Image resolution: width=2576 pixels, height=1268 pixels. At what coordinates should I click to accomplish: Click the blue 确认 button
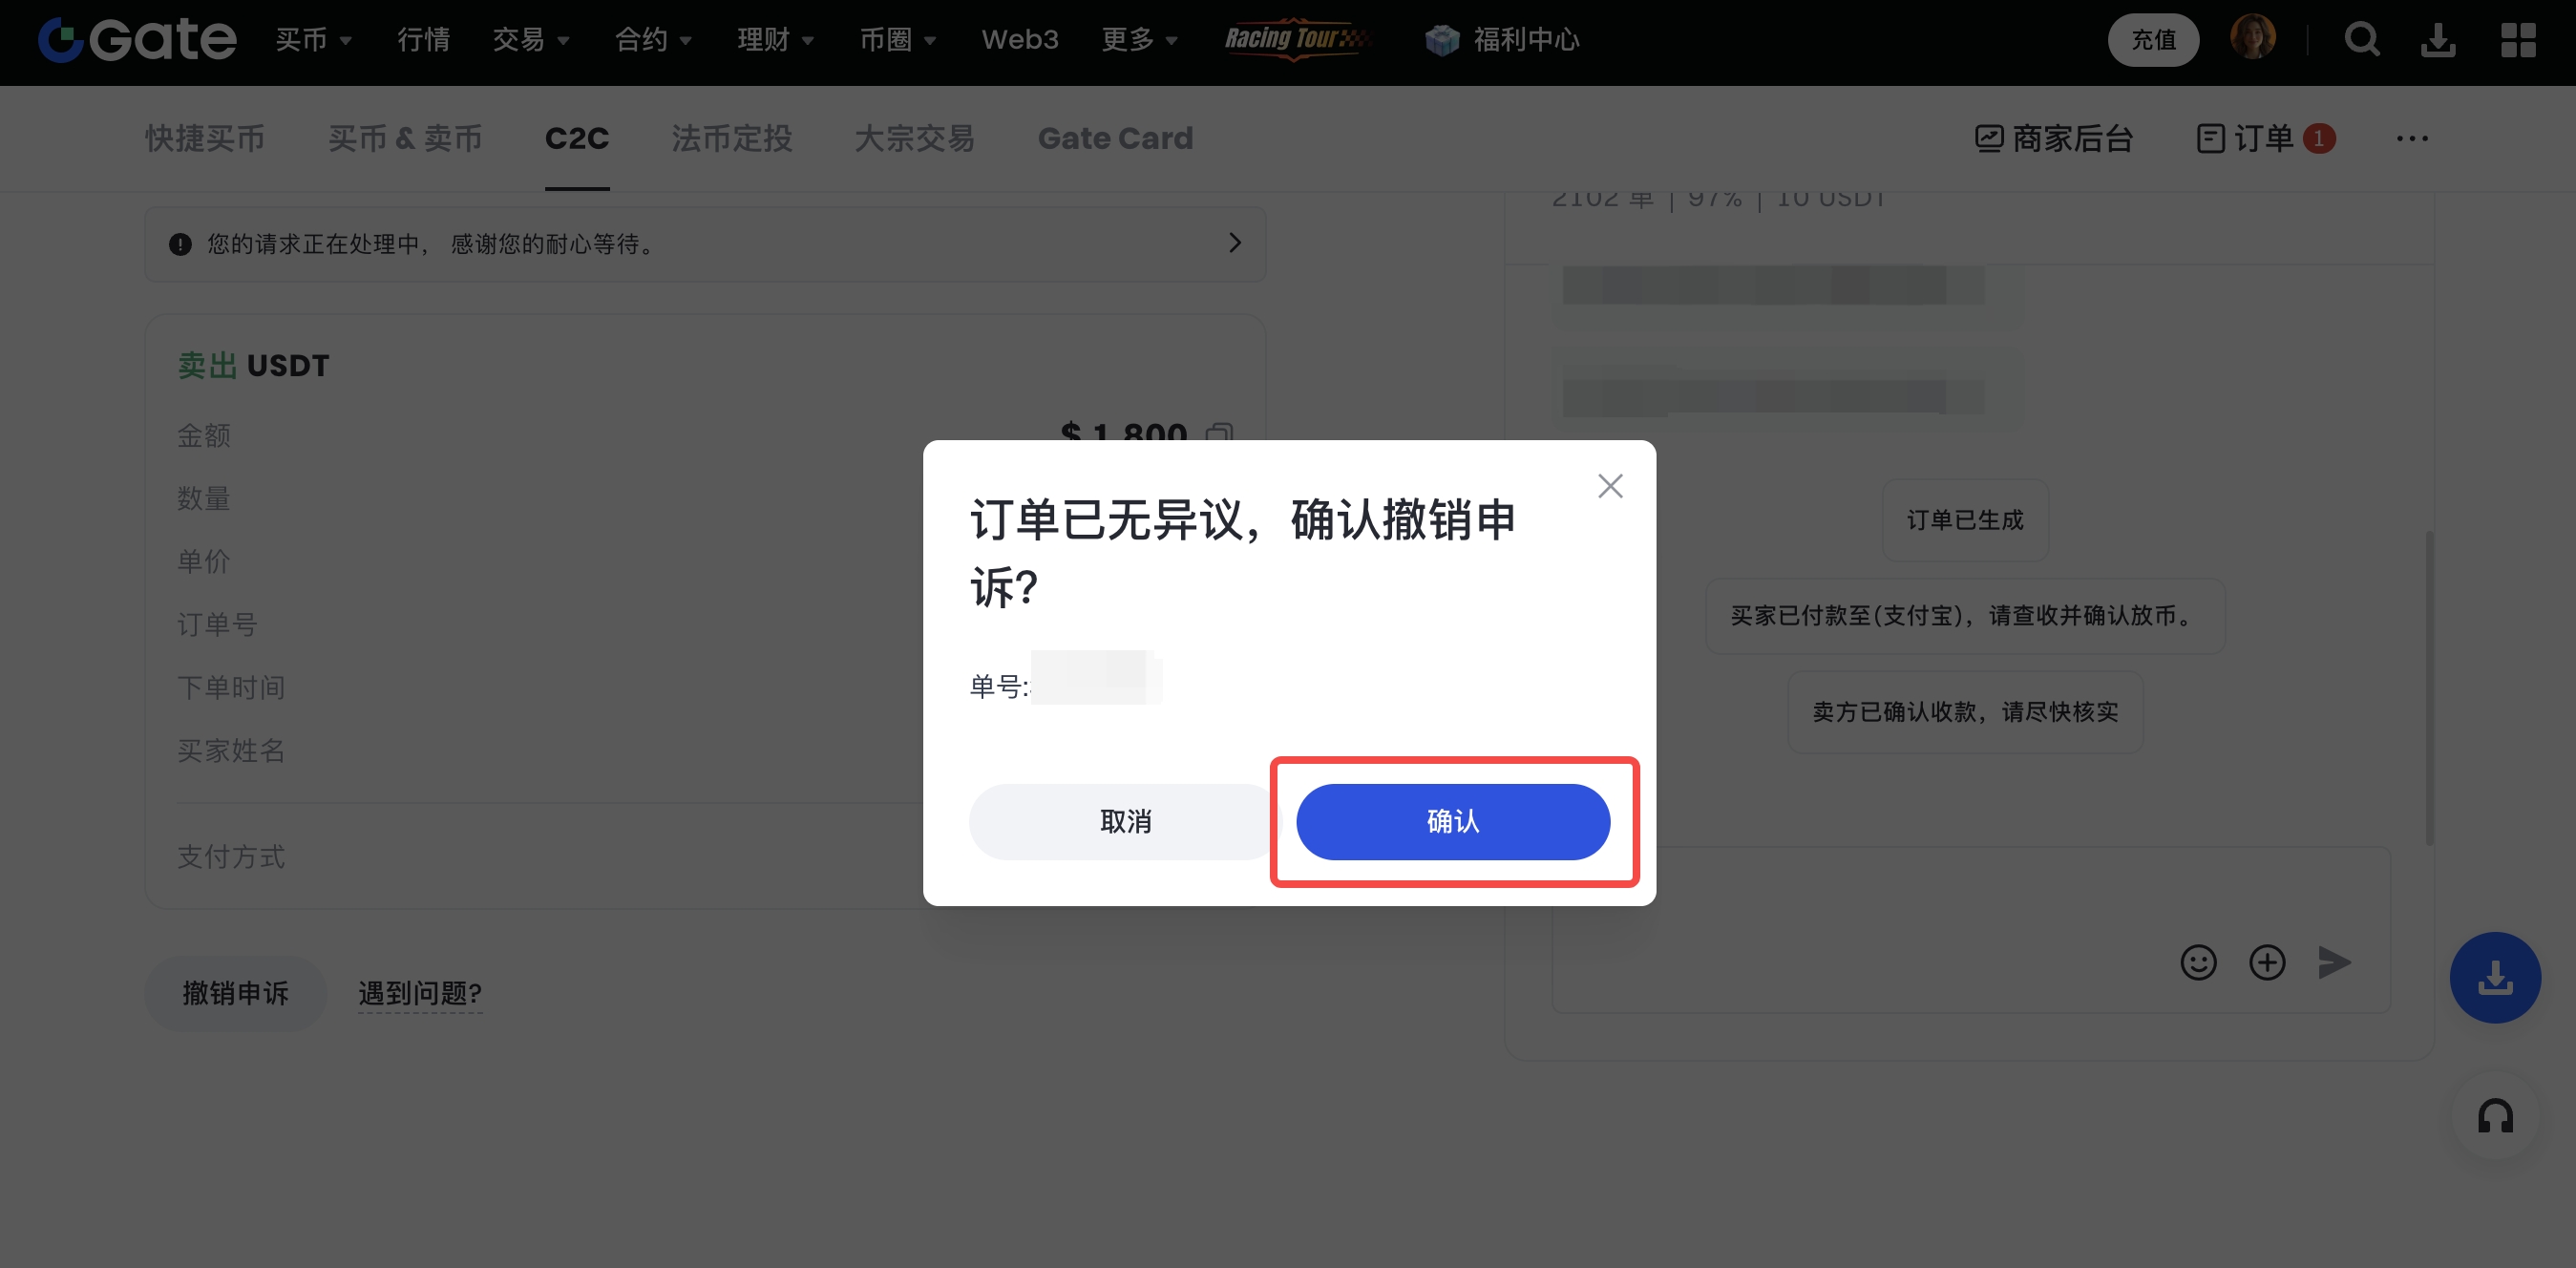(1452, 821)
